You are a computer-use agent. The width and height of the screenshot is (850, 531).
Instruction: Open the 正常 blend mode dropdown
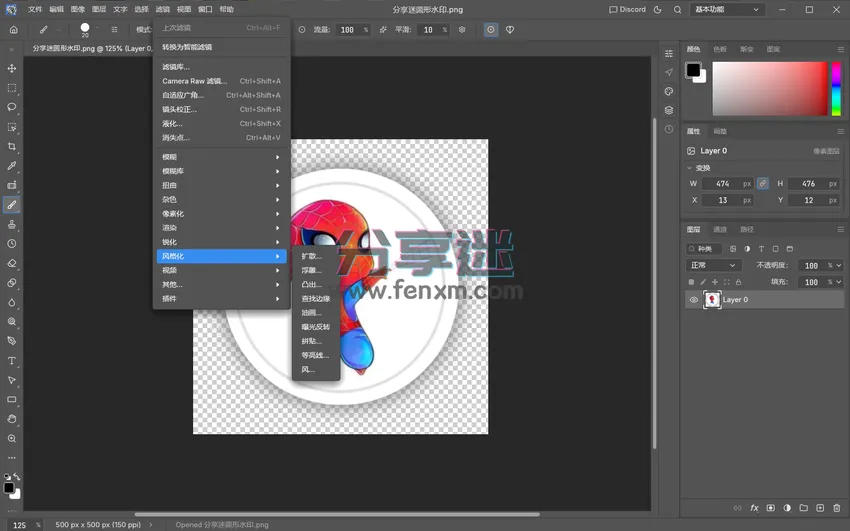[x=712, y=266]
